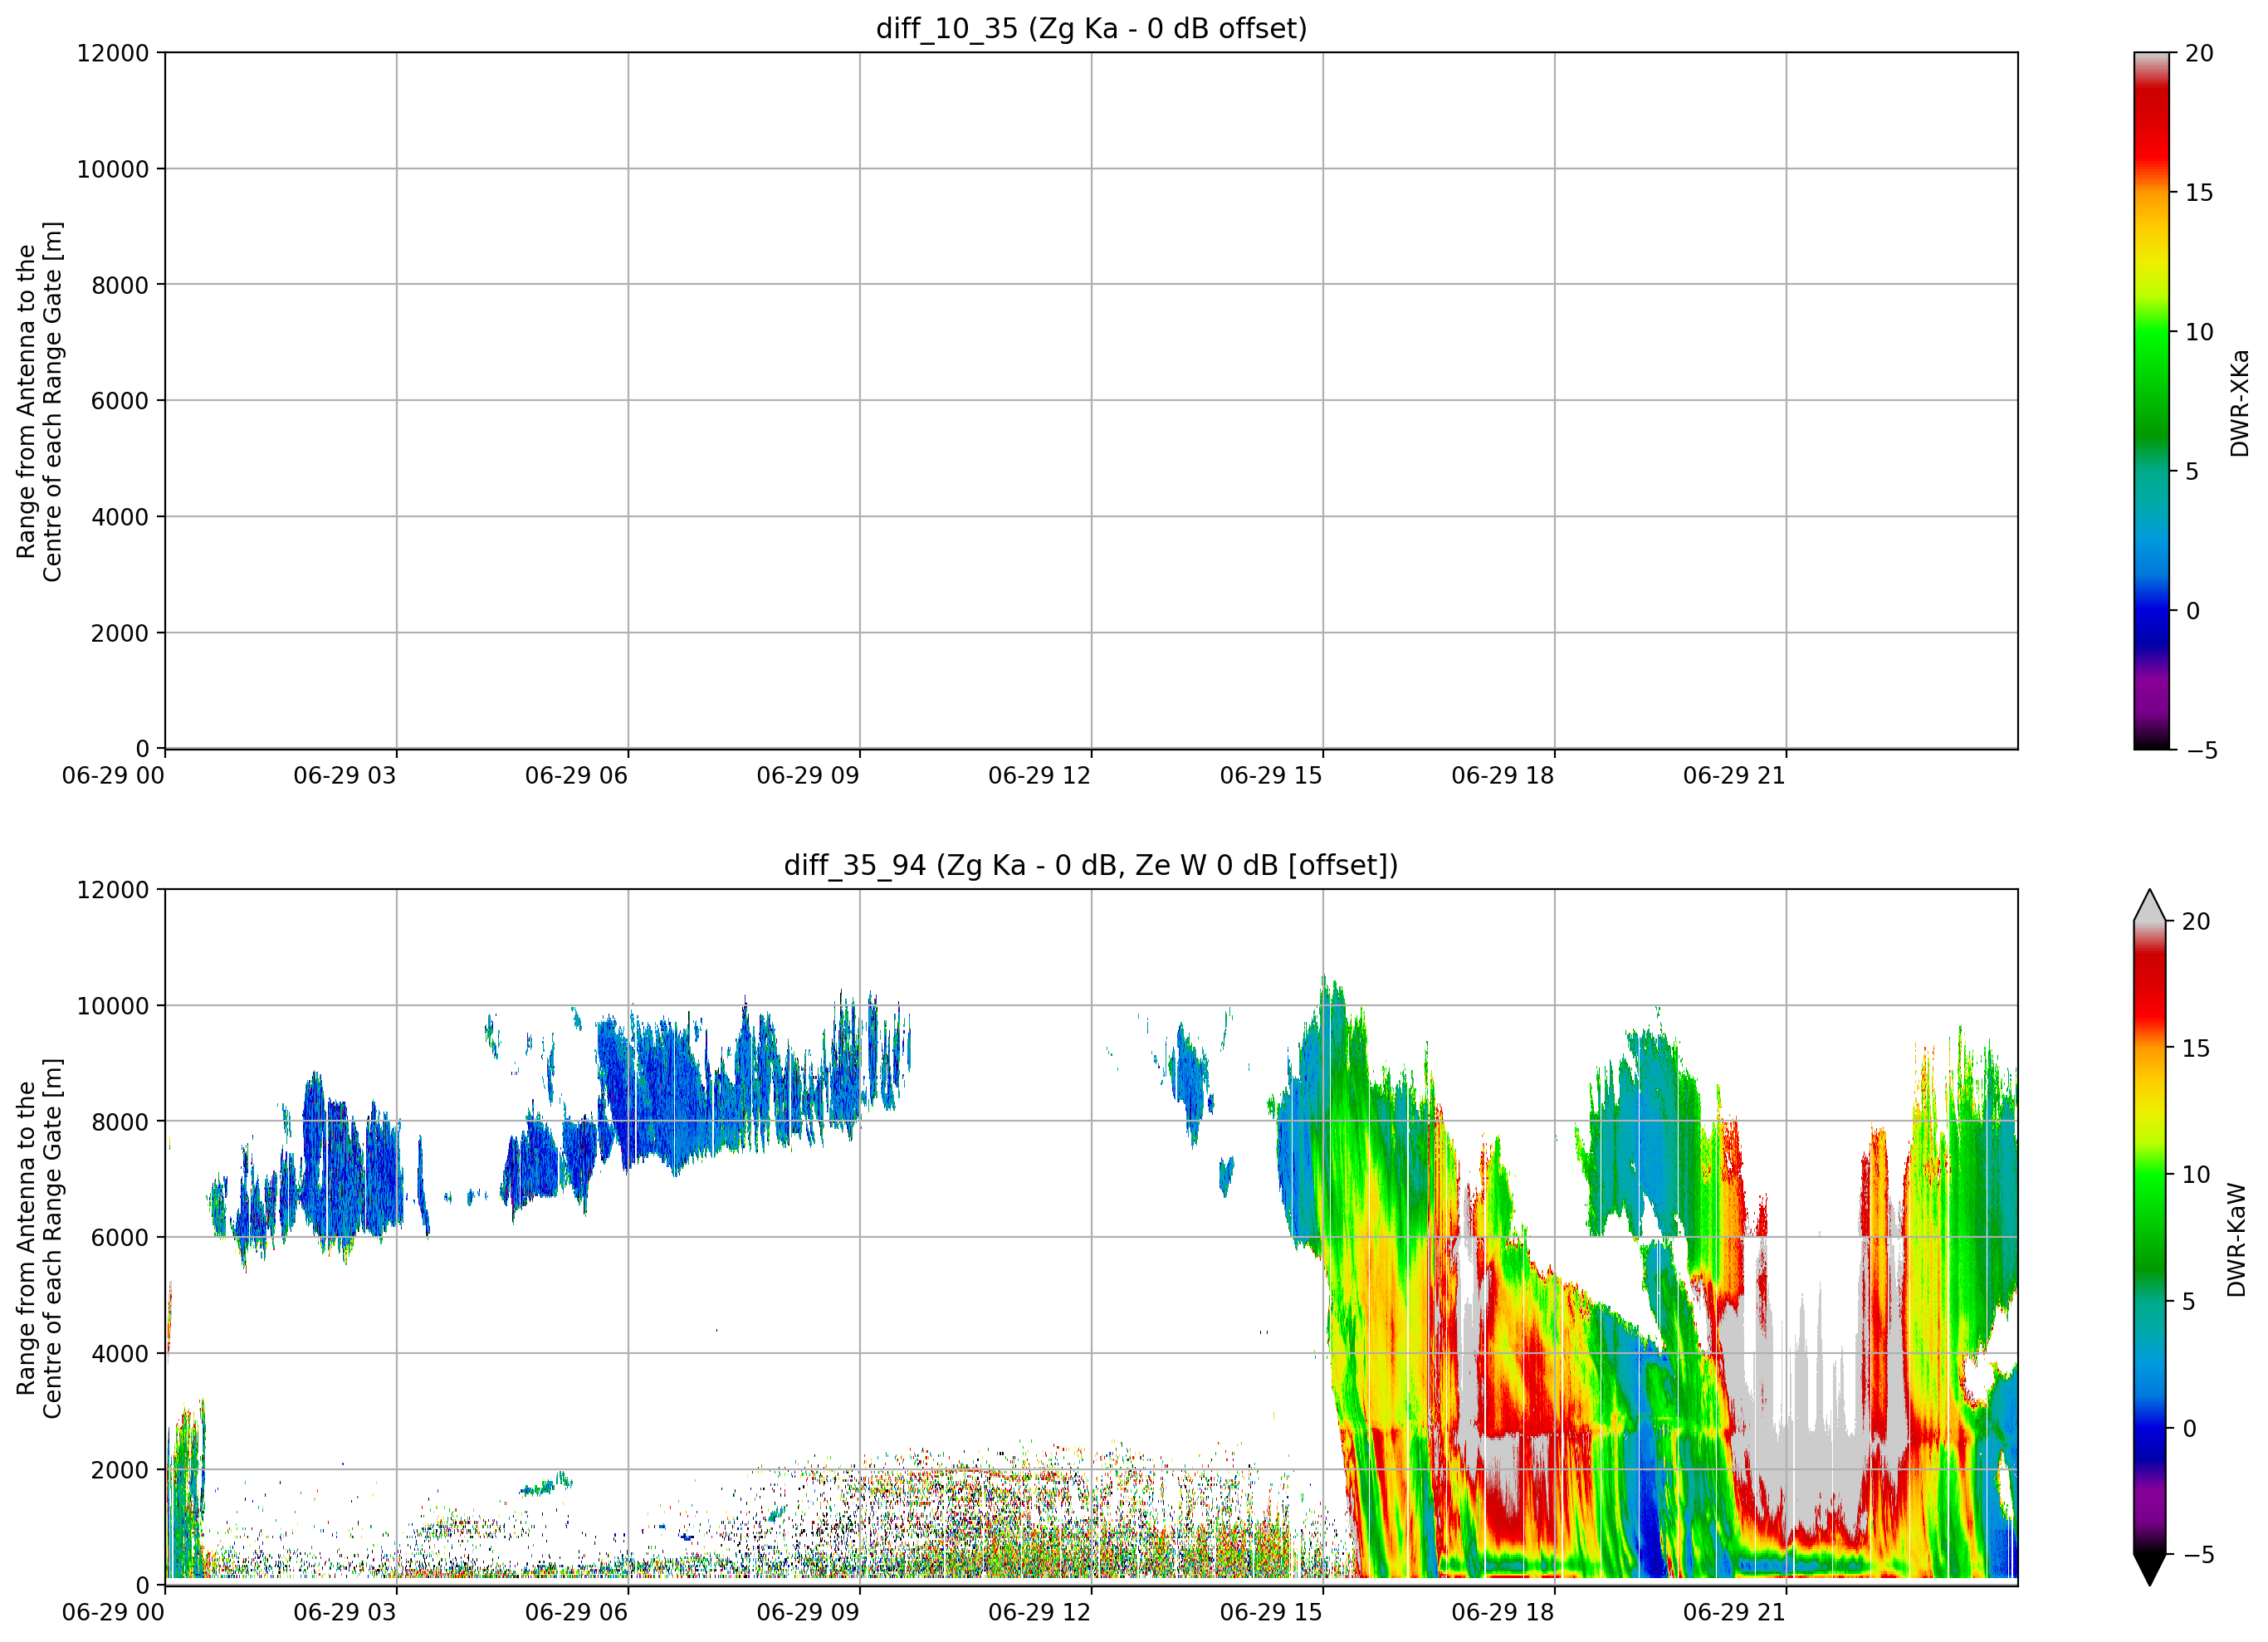The width and height of the screenshot is (2268, 1642).
Task: Click the lower black arrow of DWR-KaW colorbar
Action: pos(2150,1569)
